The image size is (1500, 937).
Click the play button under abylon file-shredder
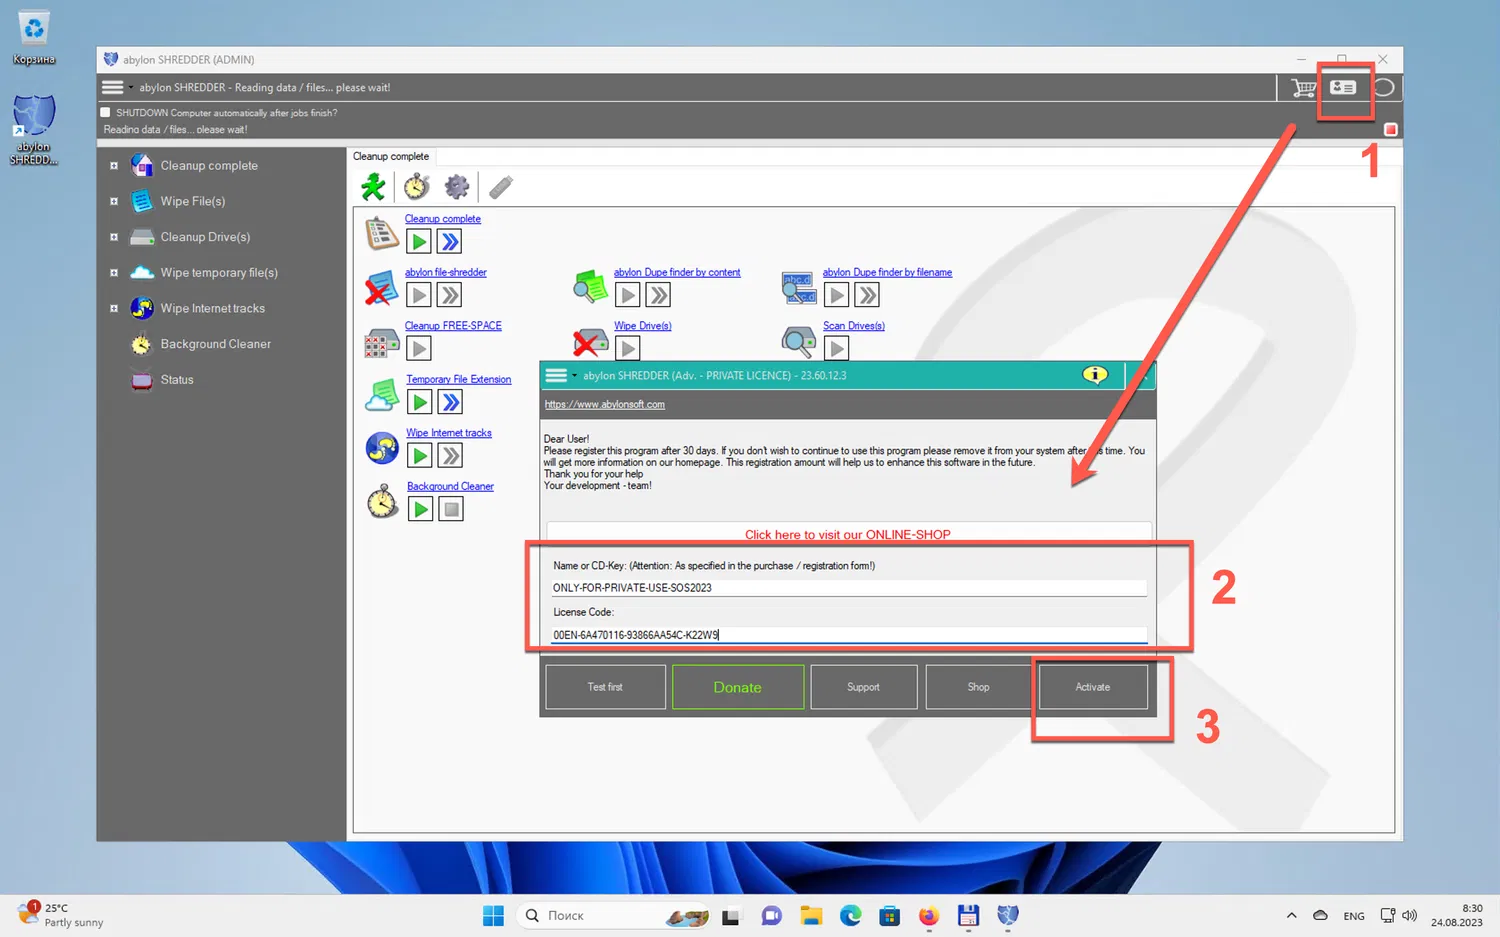(419, 295)
